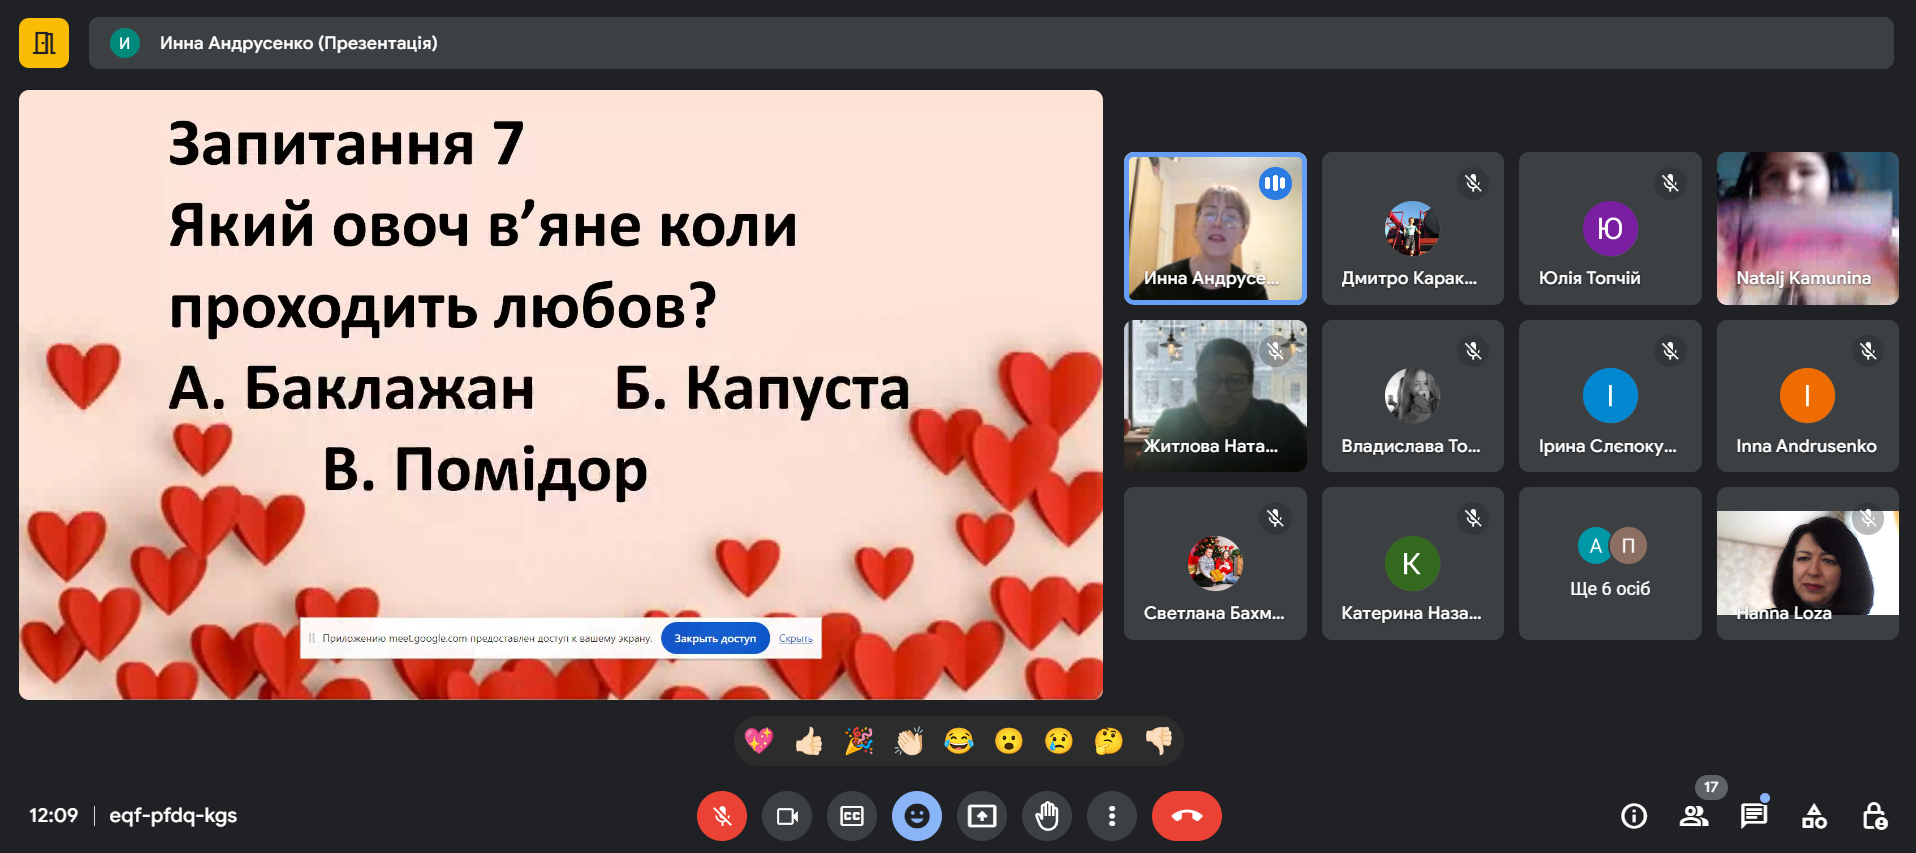Screen dimensions: 1916x853
Task: Open the more options menu
Action: click(x=1112, y=816)
